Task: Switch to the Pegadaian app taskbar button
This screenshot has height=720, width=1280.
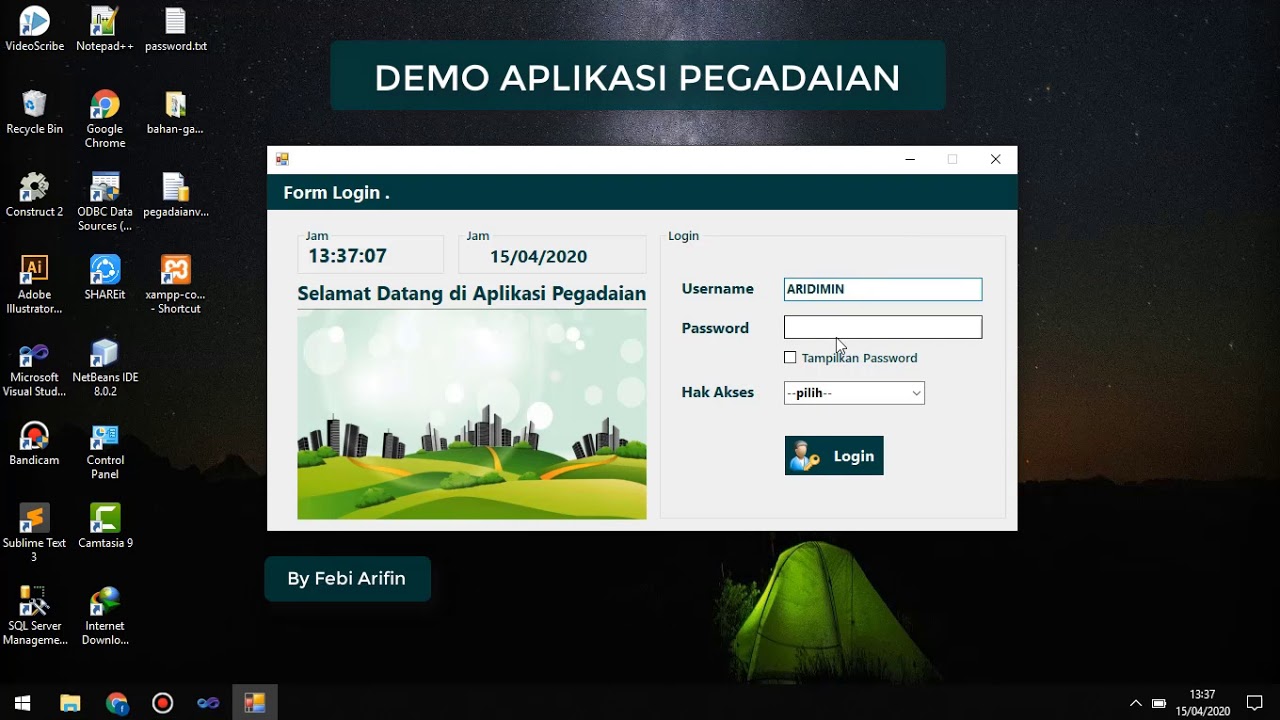Action: (255, 703)
